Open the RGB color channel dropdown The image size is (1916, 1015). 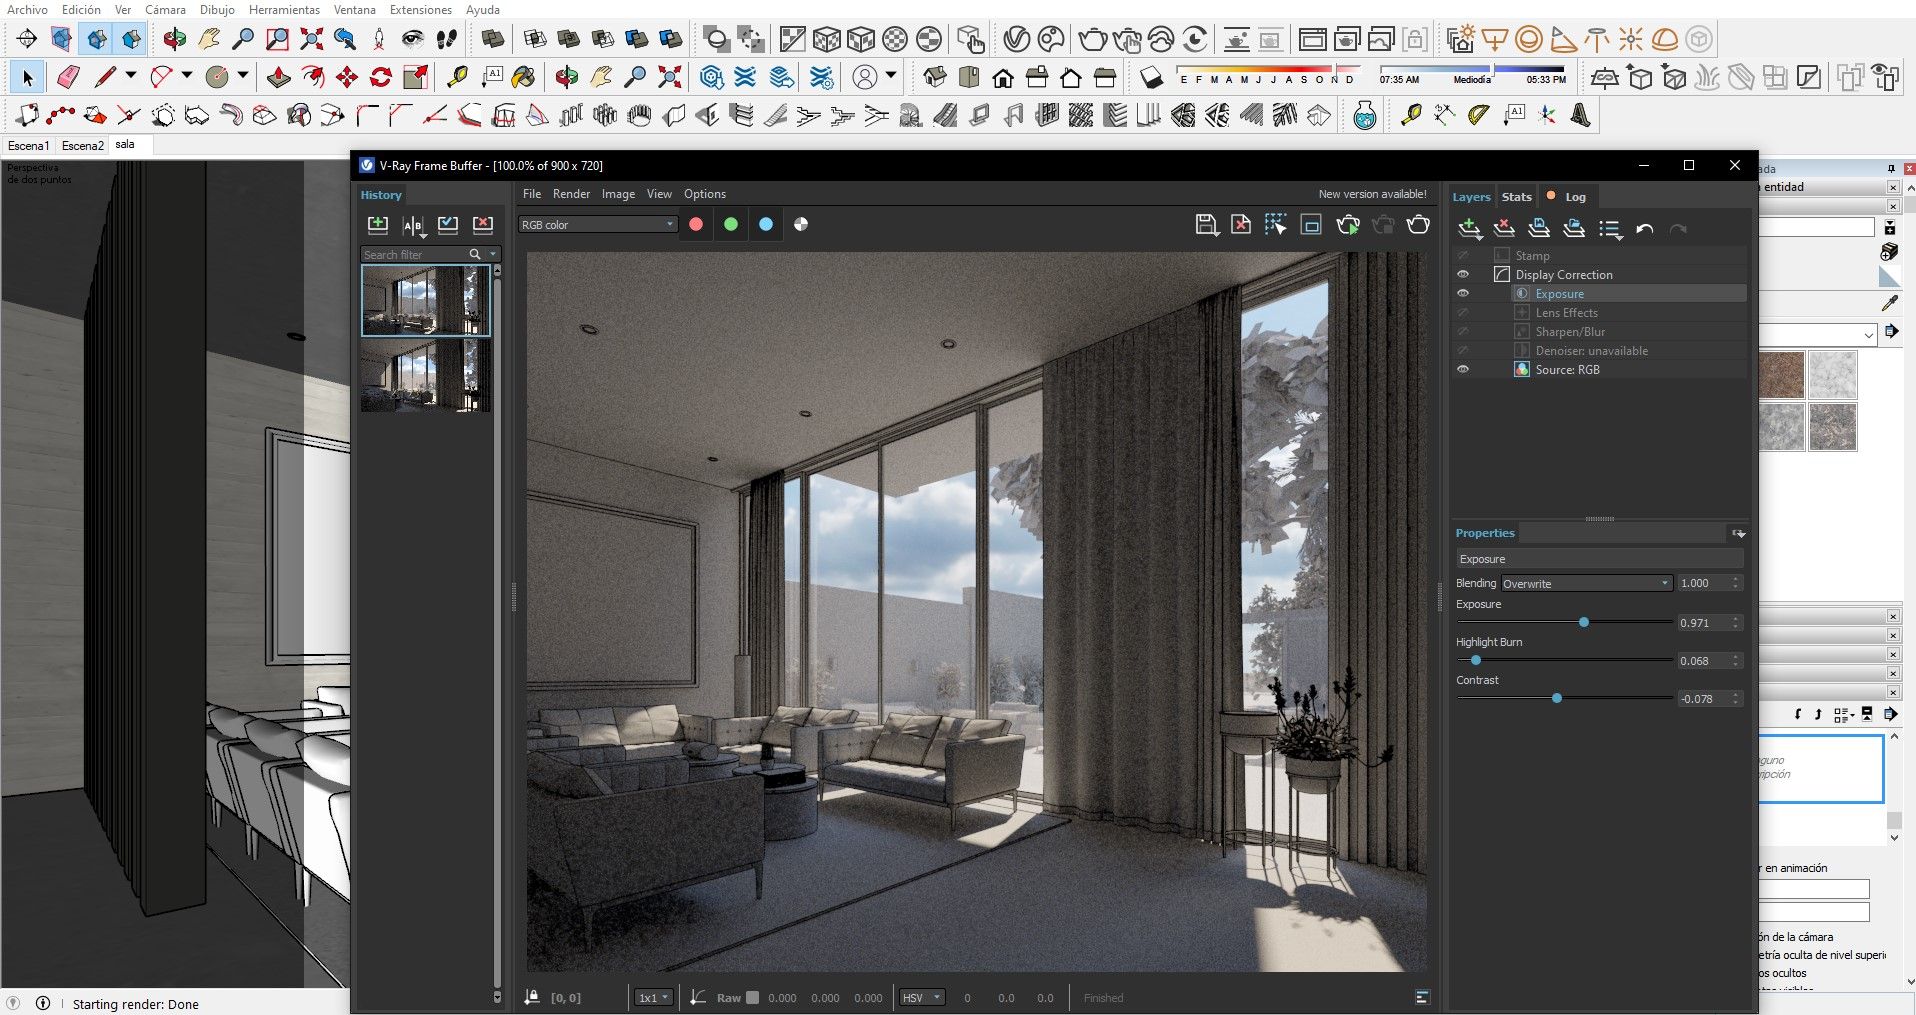pyautogui.click(x=597, y=225)
